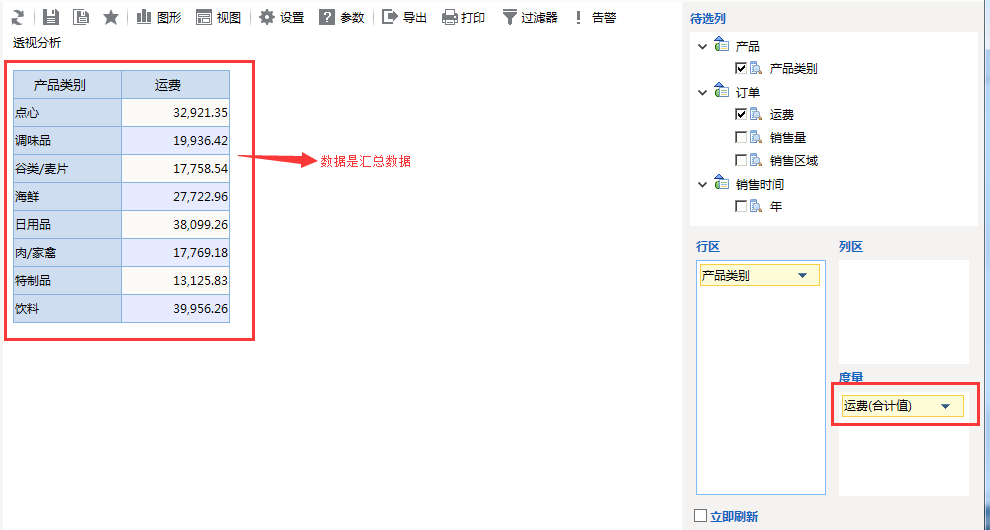Click the 透视分析 title text
This screenshot has height=530, width=990.
[37, 43]
